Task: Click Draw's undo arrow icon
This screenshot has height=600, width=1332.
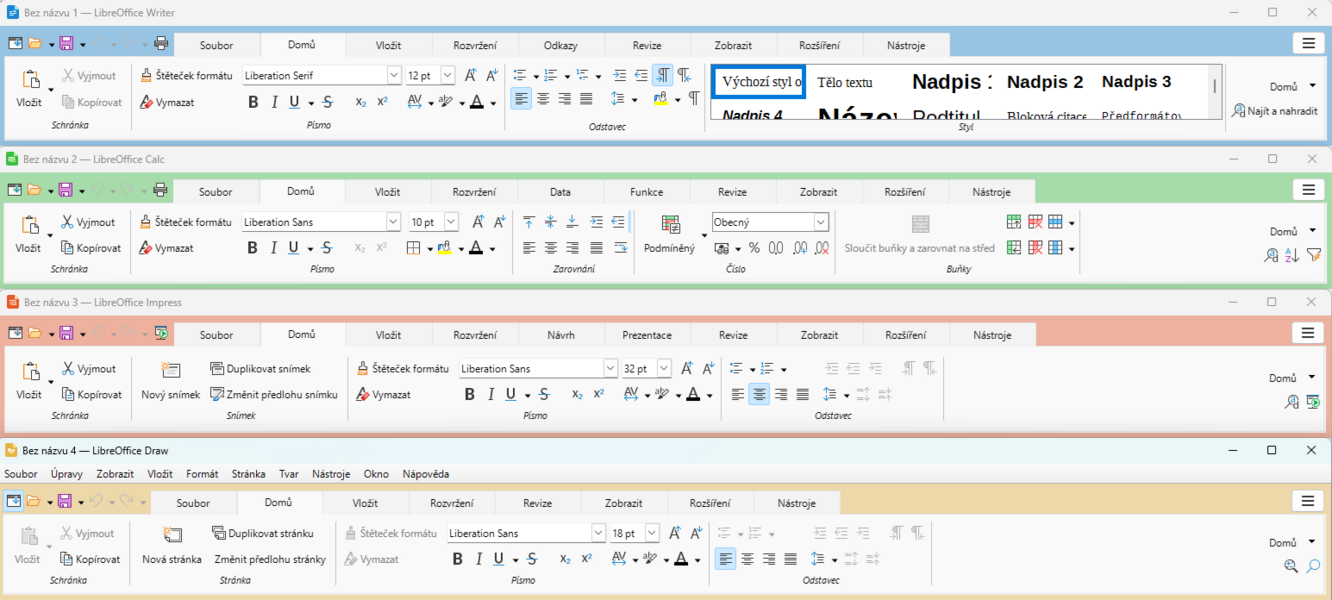Action: pyautogui.click(x=96, y=501)
